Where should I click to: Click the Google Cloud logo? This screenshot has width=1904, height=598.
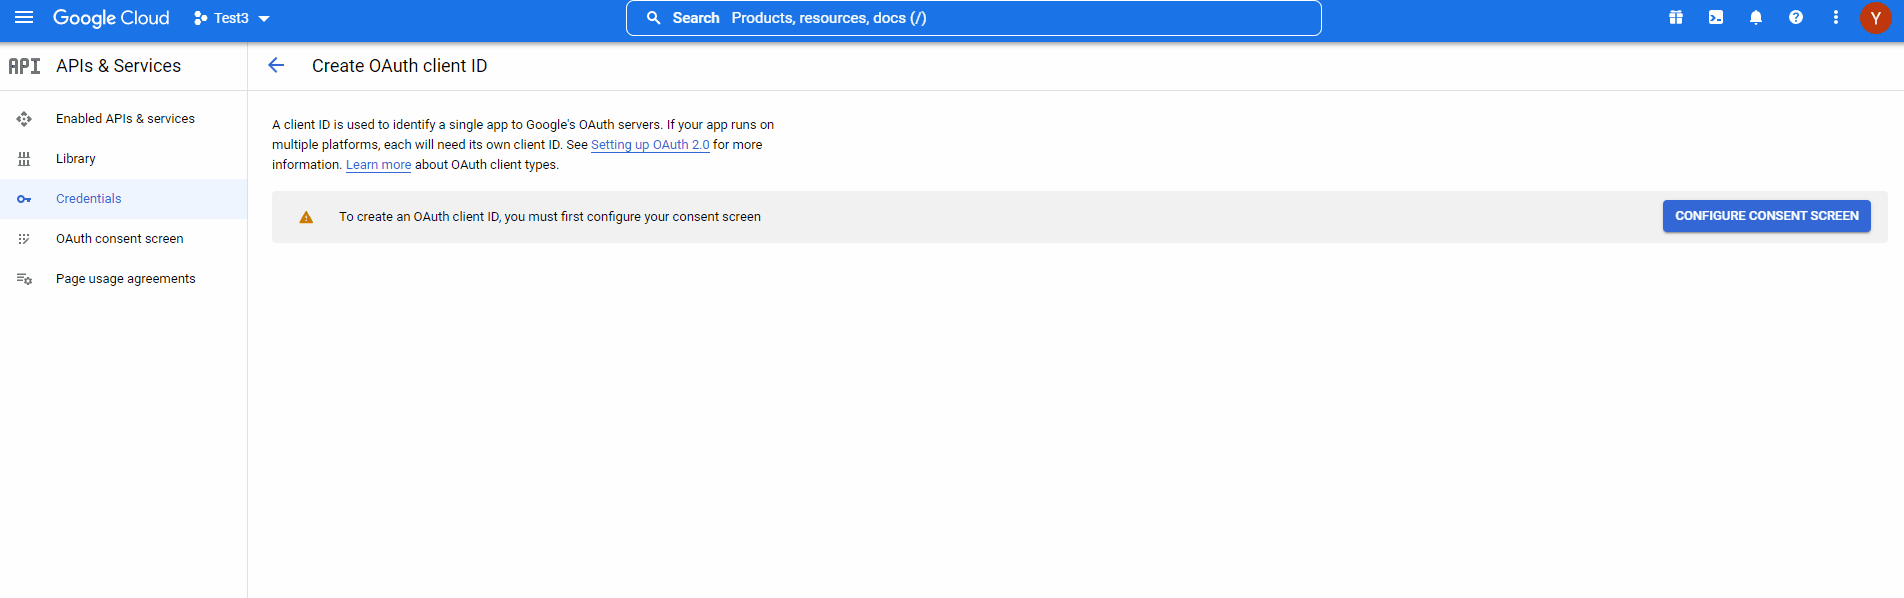pos(111,18)
